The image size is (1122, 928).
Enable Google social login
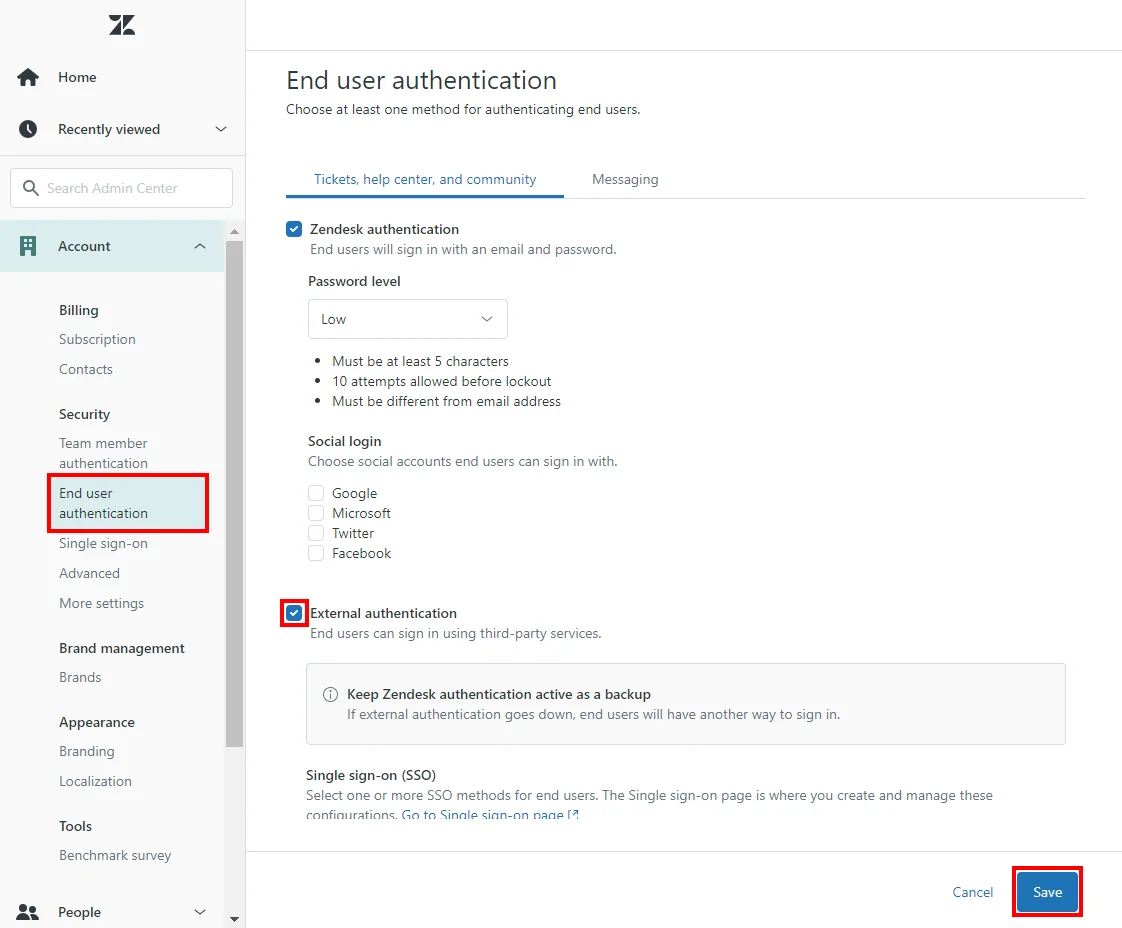pyautogui.click(x=318, y=493)
